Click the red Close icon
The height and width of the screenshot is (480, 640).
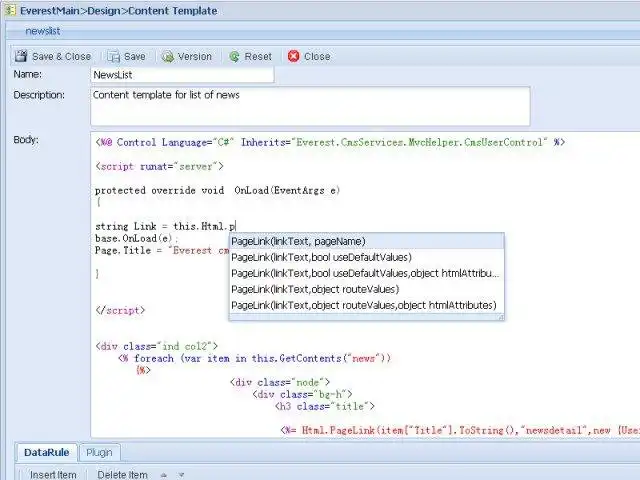tap(293, 56)
